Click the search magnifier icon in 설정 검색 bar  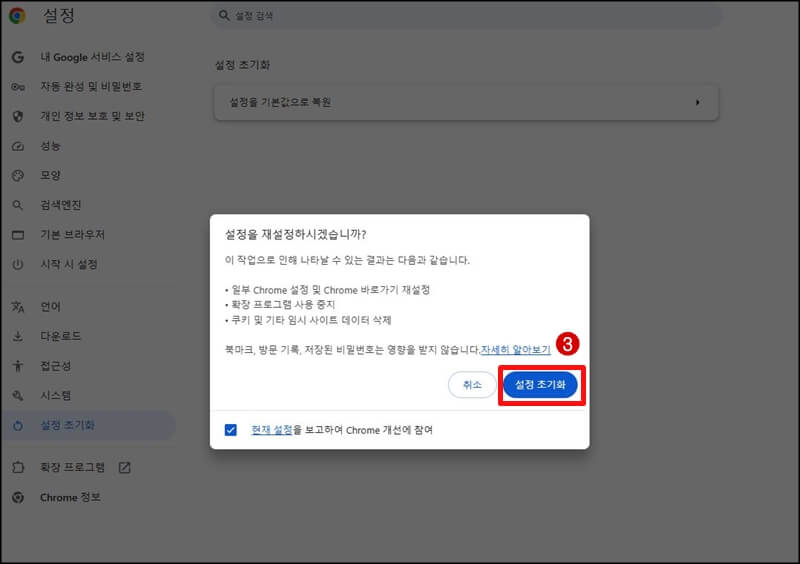coord(224,15)
